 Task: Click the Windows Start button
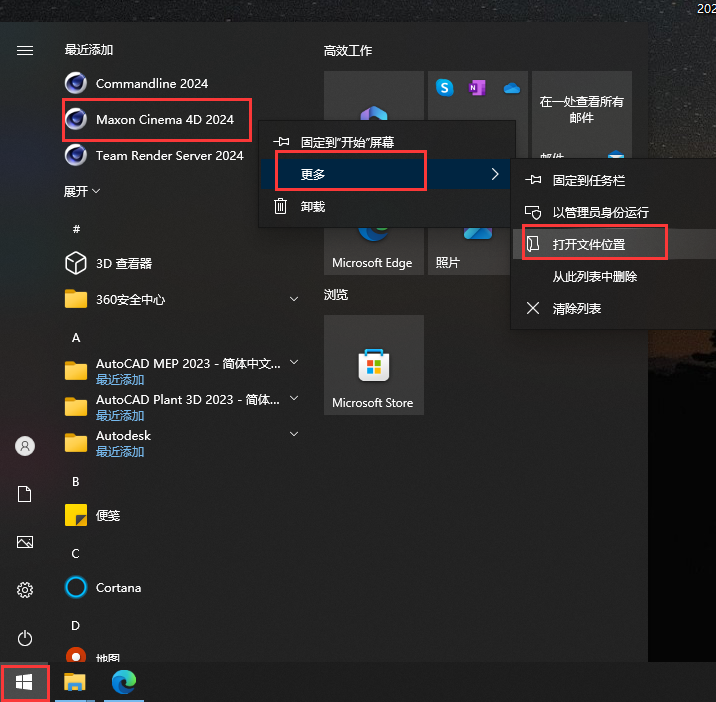click(x=24, y=683)
